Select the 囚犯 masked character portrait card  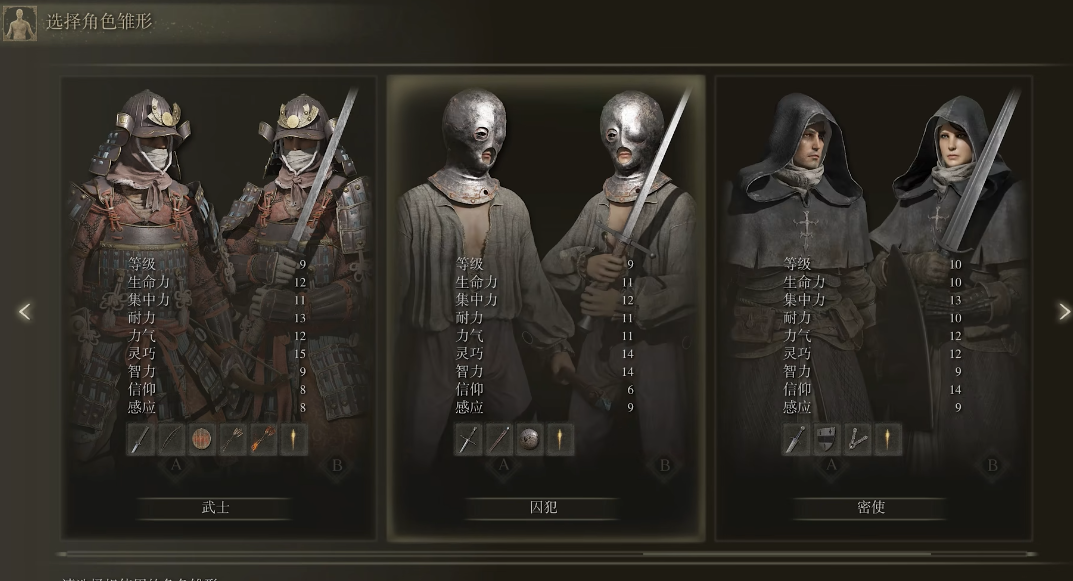546,308
